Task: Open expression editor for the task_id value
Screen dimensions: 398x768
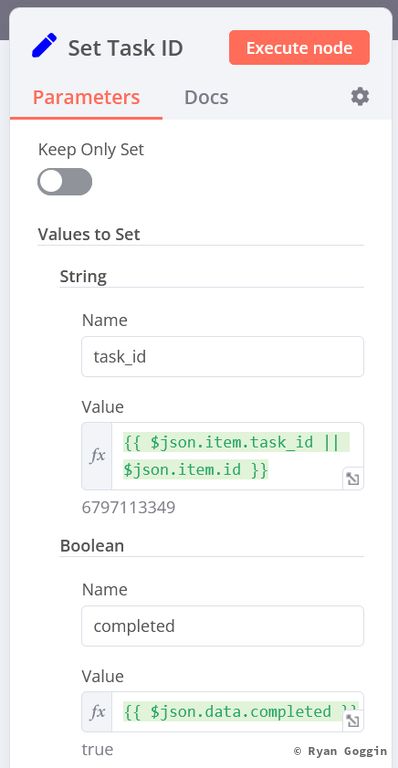Action: pyautogui.click(x=352, y=479)
